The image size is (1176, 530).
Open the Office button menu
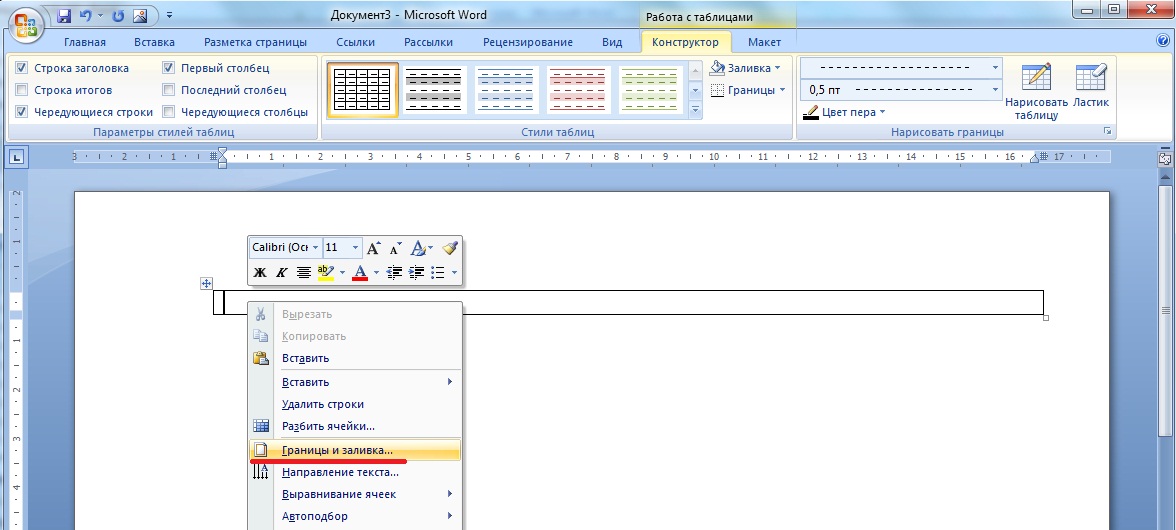click(26, 25)
